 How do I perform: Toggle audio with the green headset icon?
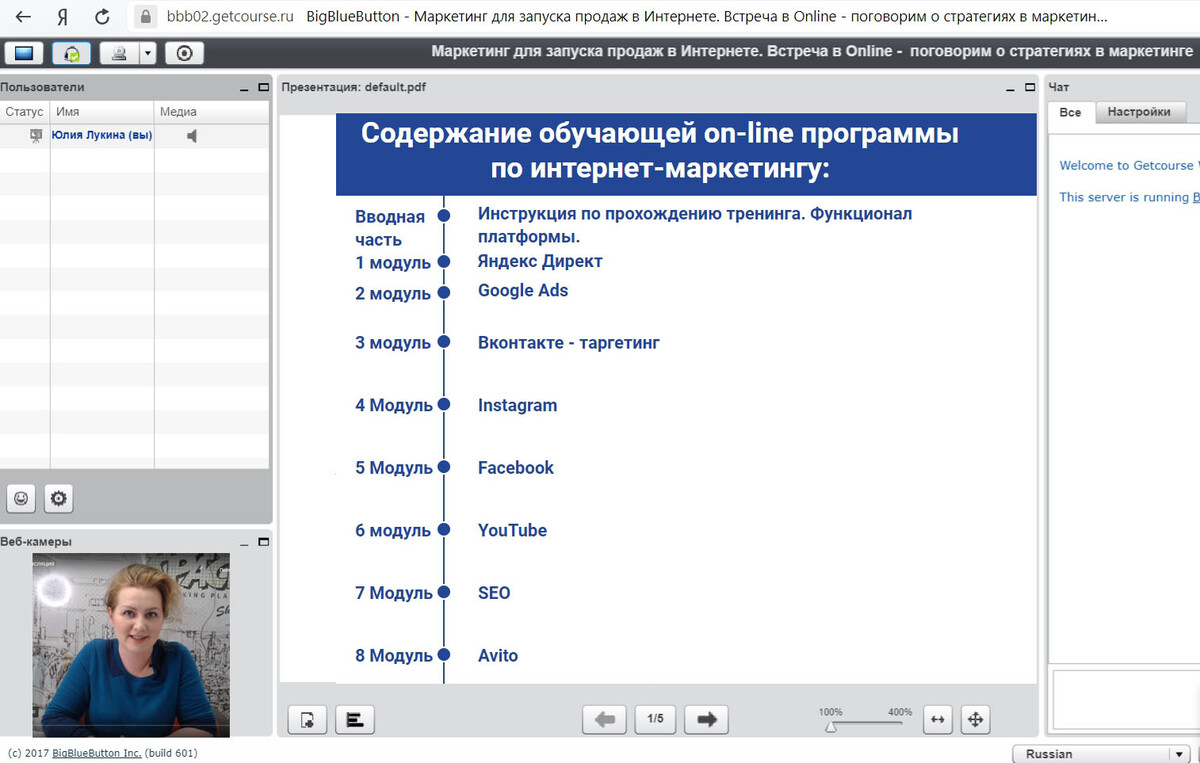[x=72, y=53]
